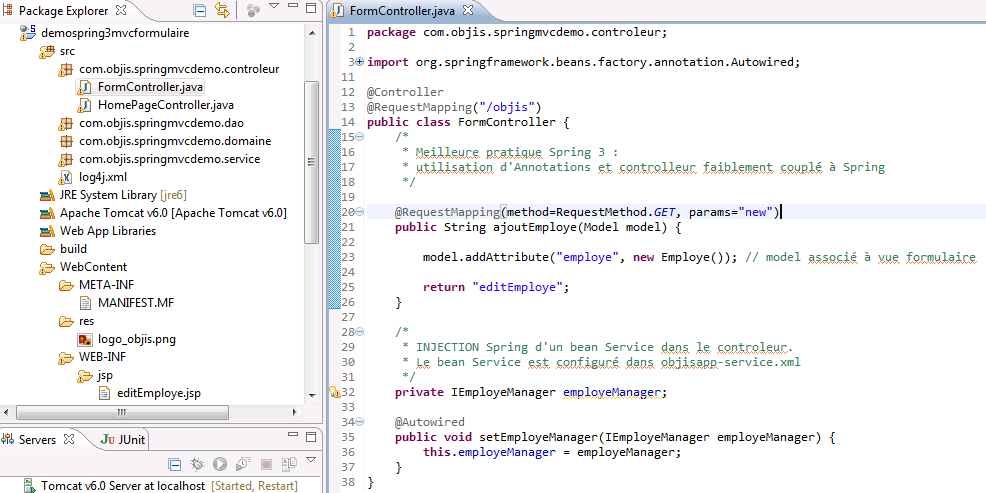986x493 pixels.
Task: Start the server in profile mode
Action: [x=242, y=465]
